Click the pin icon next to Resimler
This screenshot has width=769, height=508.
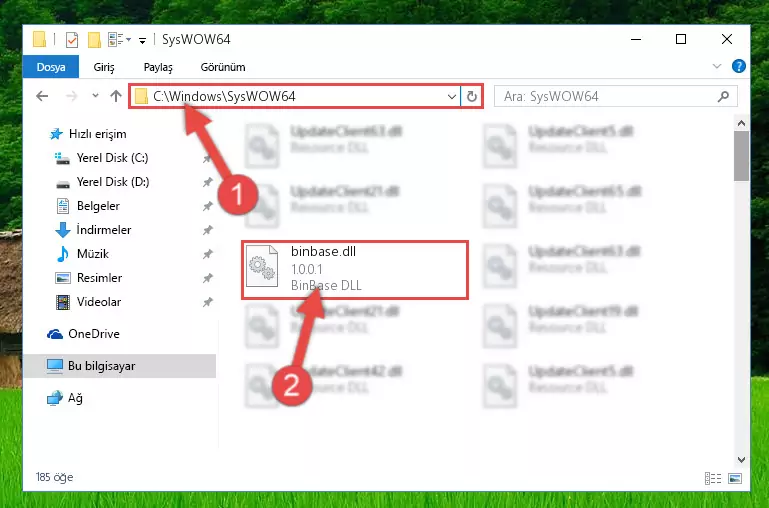(207, 278)
